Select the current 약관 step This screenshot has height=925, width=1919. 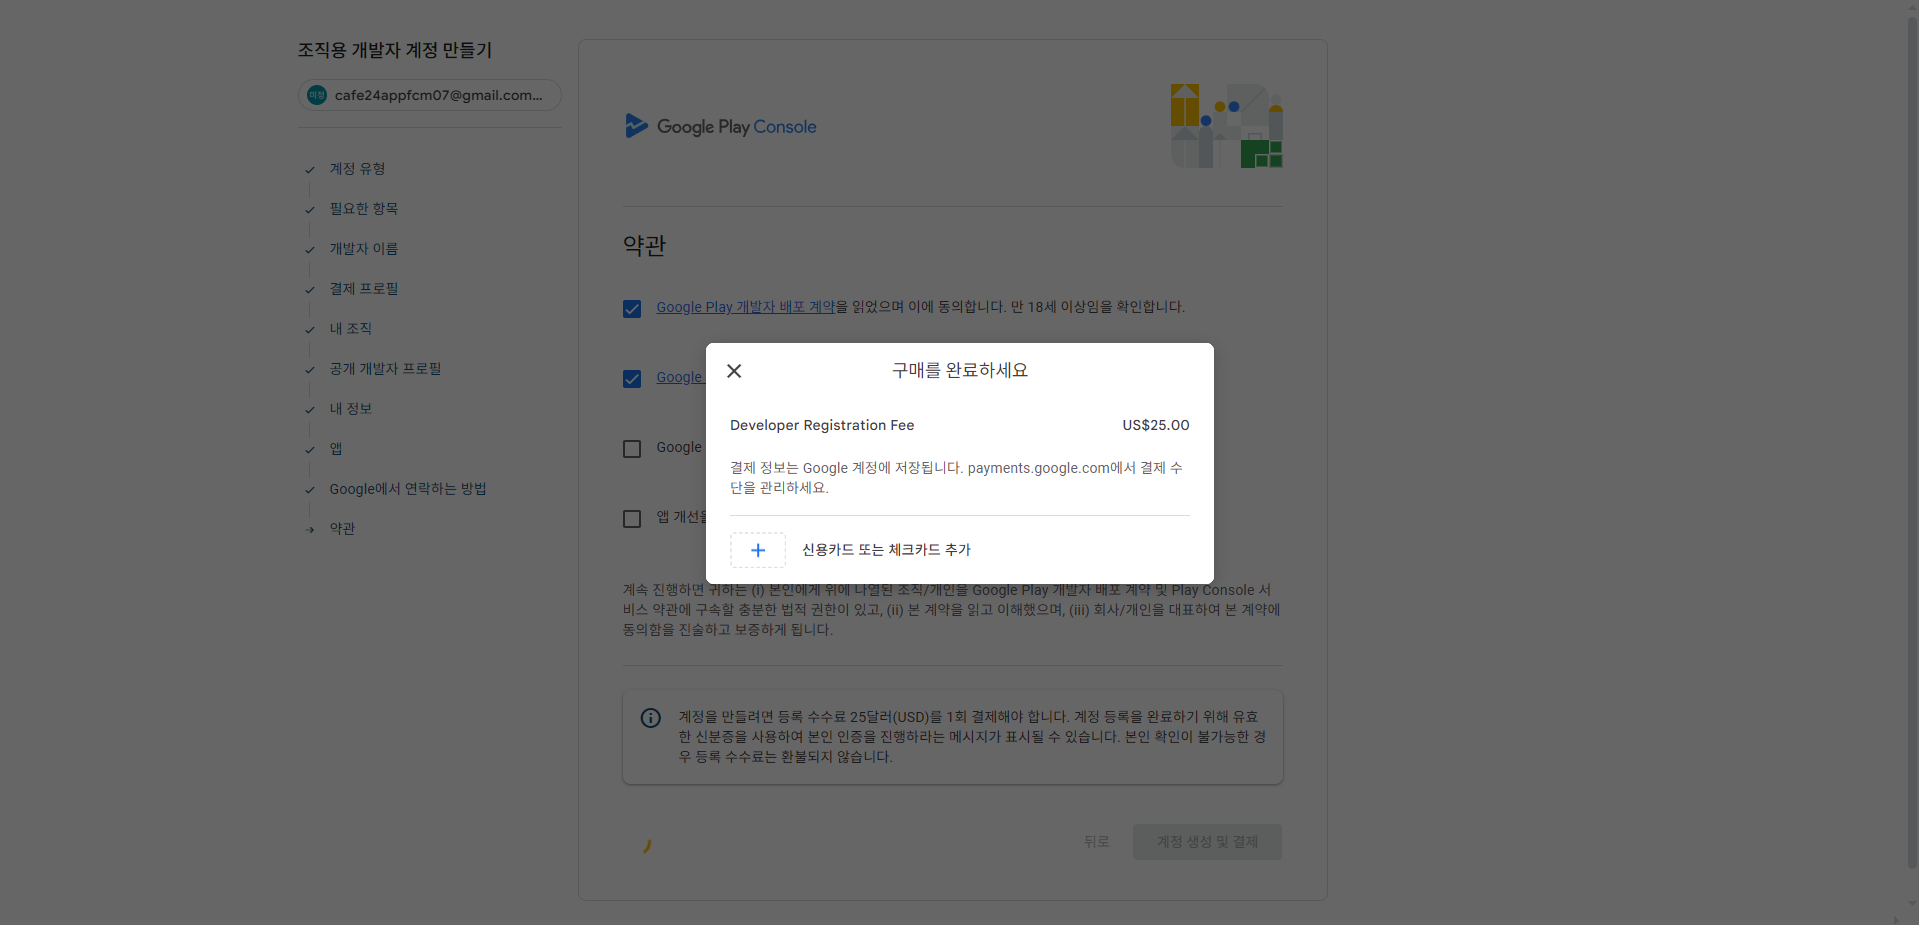click(342, 529)
